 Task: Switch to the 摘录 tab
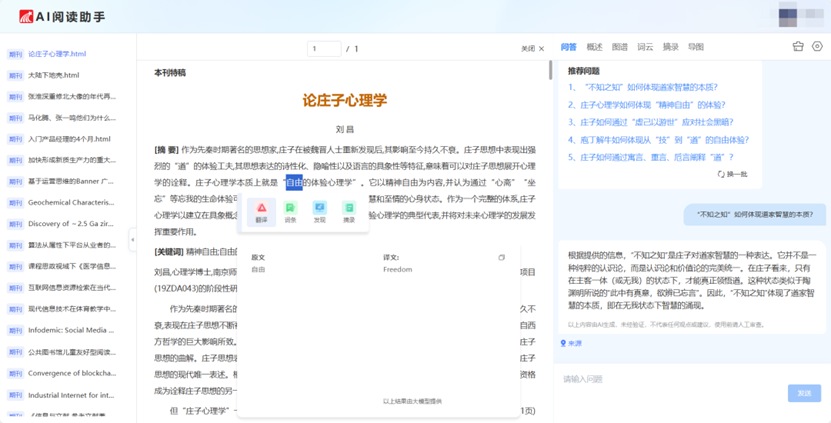click(670, 47)
